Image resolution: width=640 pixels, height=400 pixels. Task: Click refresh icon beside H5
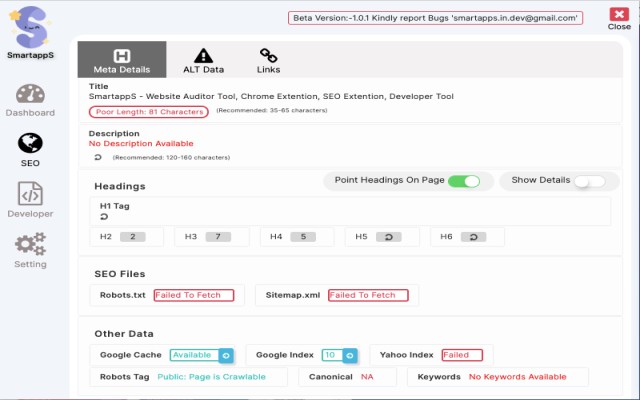tap(389, 237)
